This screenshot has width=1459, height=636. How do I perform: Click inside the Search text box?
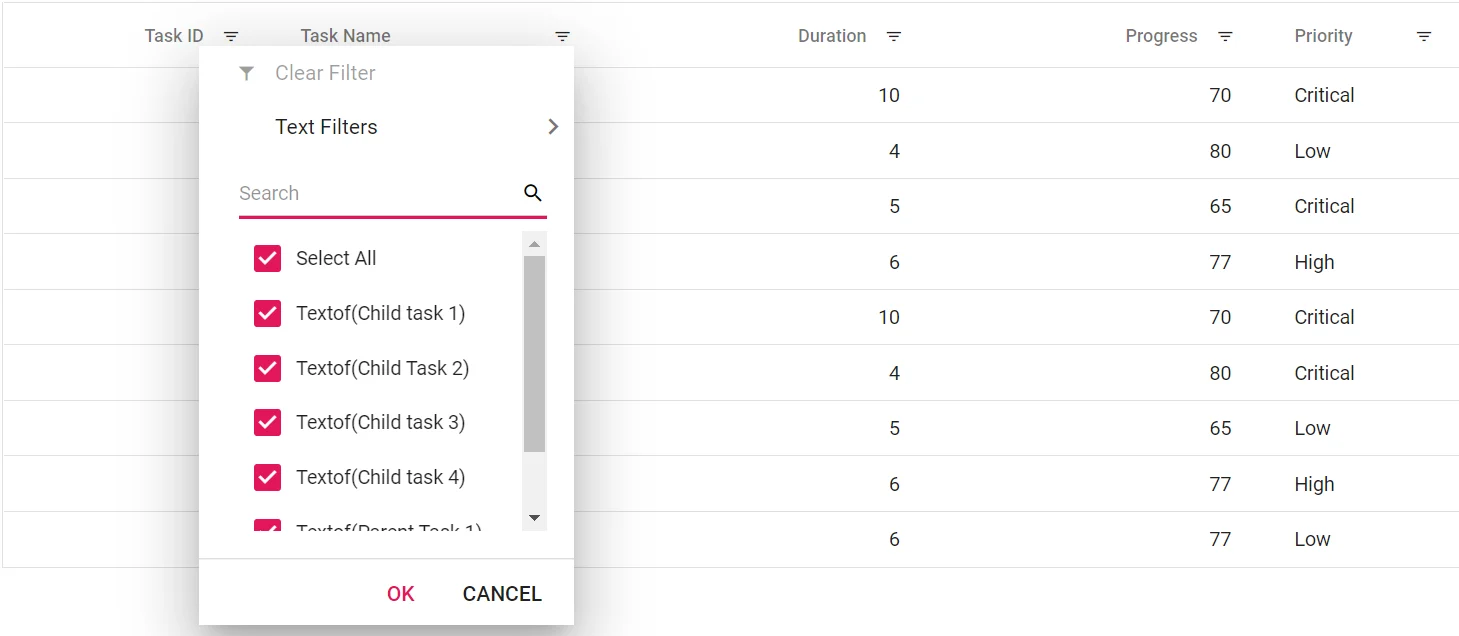(x=370, y=193)
